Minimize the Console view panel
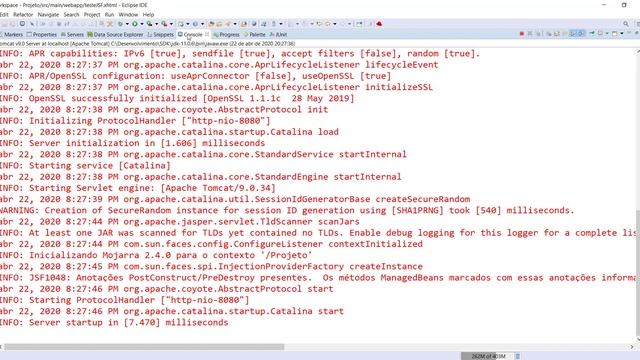640x360 pixels. [629, 33]
